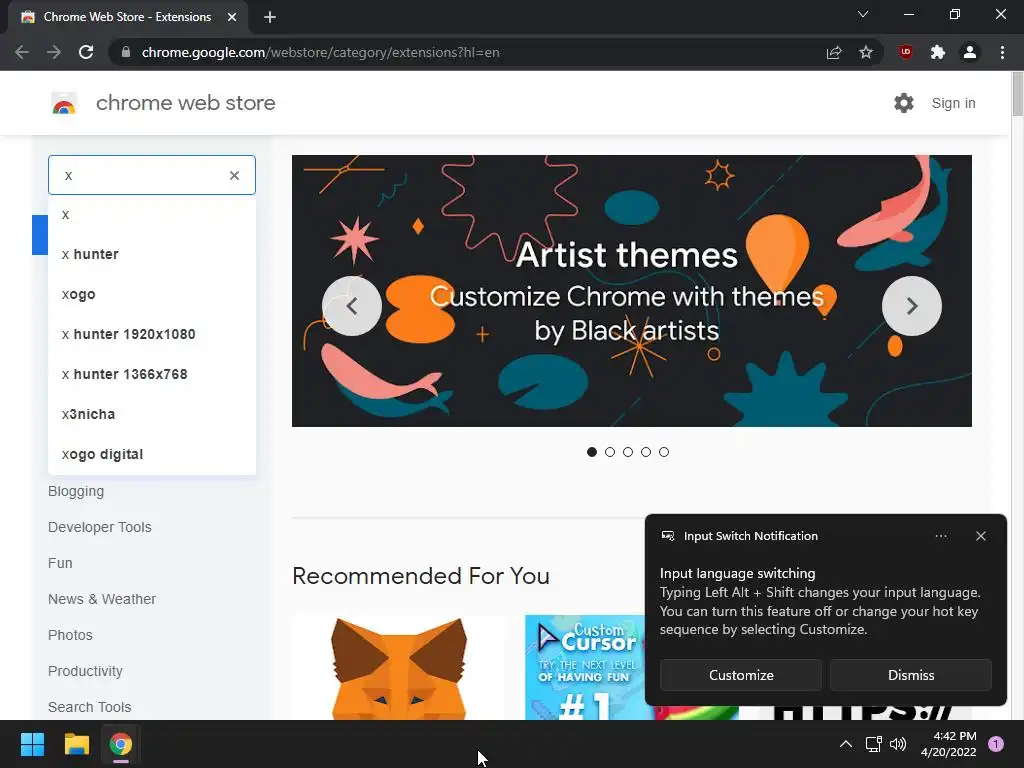Close the Input Switch Notification
The width and height of the screenshot is (1024, 768).
[980, 536]
